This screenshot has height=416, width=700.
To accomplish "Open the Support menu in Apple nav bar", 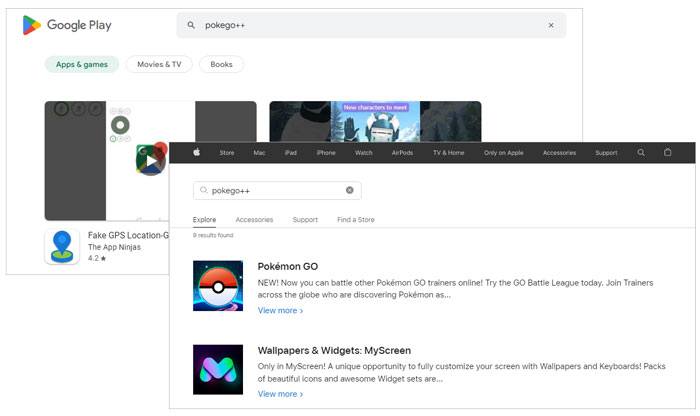I will (606, 153).
